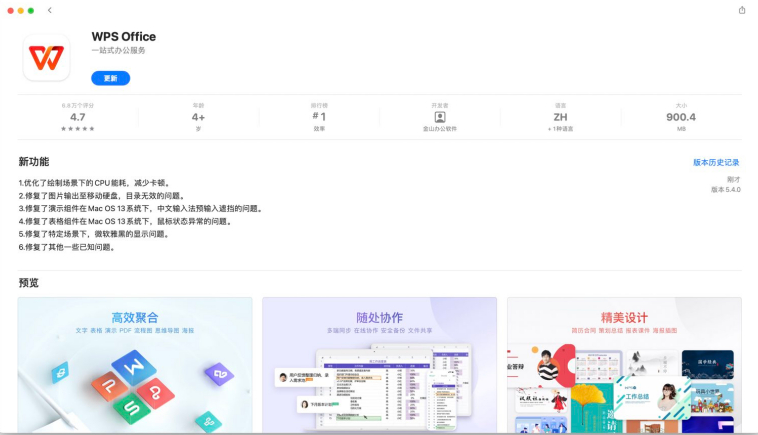Open the 高效聚合 preview screenshot
This screenshot has width=758, height=435.
click(x=135, y=365)
